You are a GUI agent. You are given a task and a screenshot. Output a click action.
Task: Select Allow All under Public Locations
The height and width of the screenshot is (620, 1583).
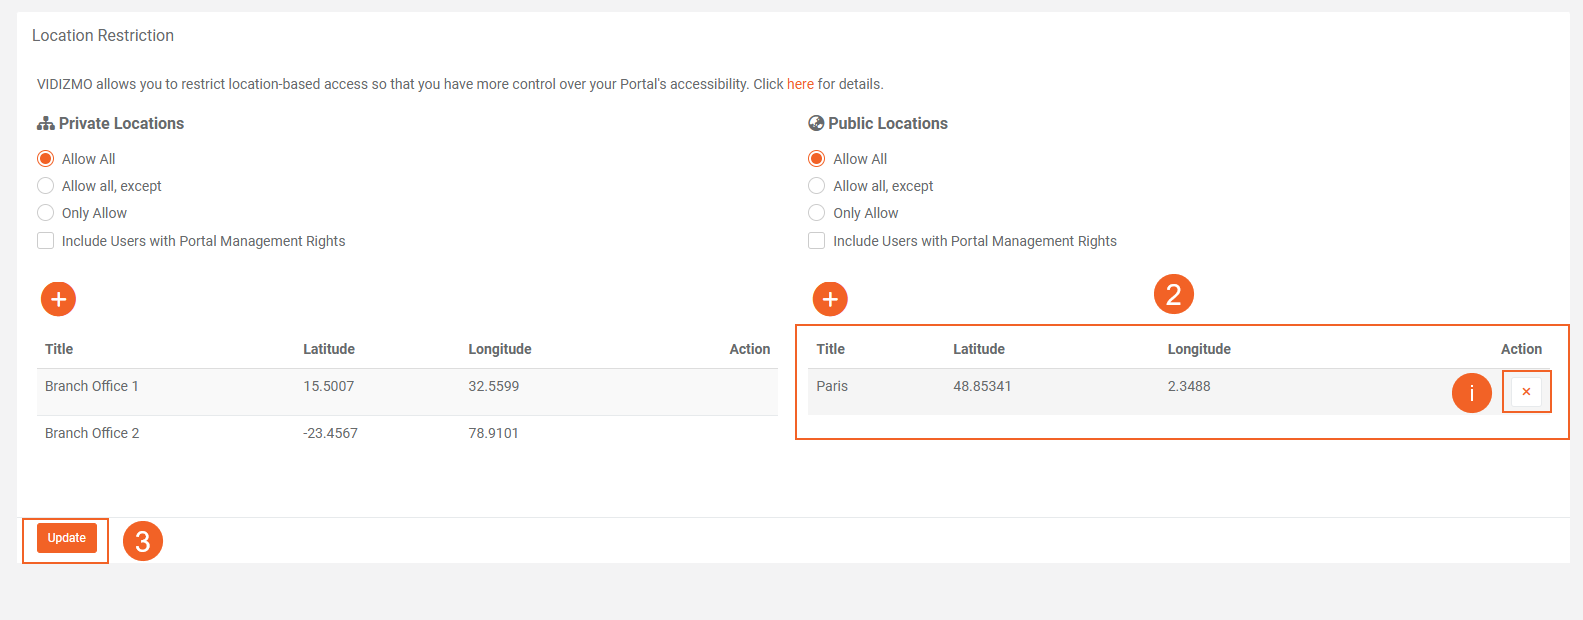tap(817, 159)
